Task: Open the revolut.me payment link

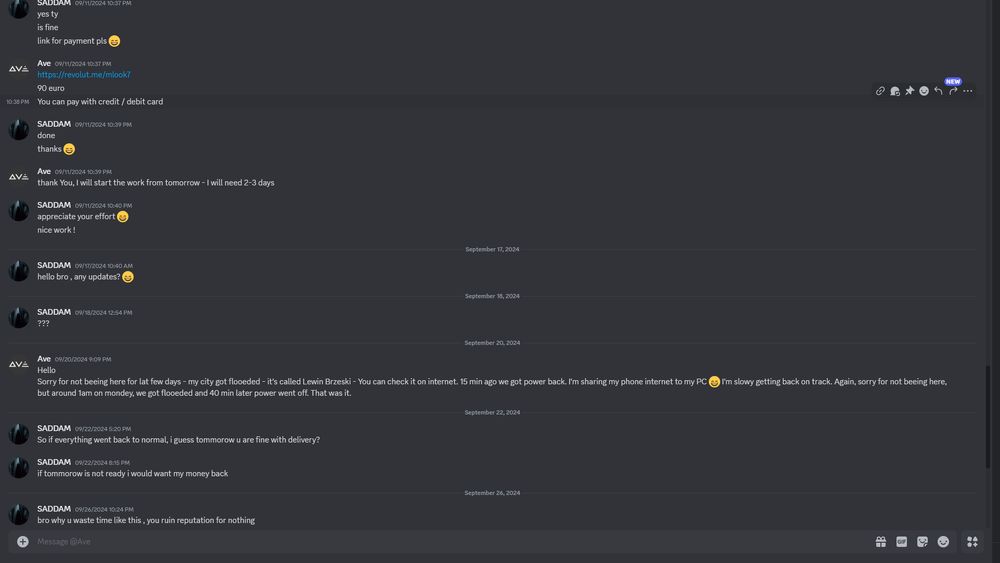Action: (84, 75)
